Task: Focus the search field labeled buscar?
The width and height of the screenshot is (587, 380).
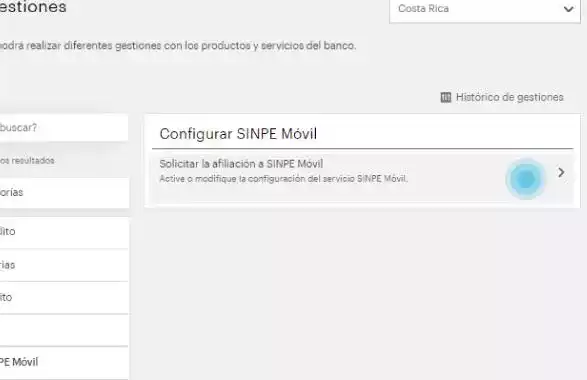Action: point(64,128)
